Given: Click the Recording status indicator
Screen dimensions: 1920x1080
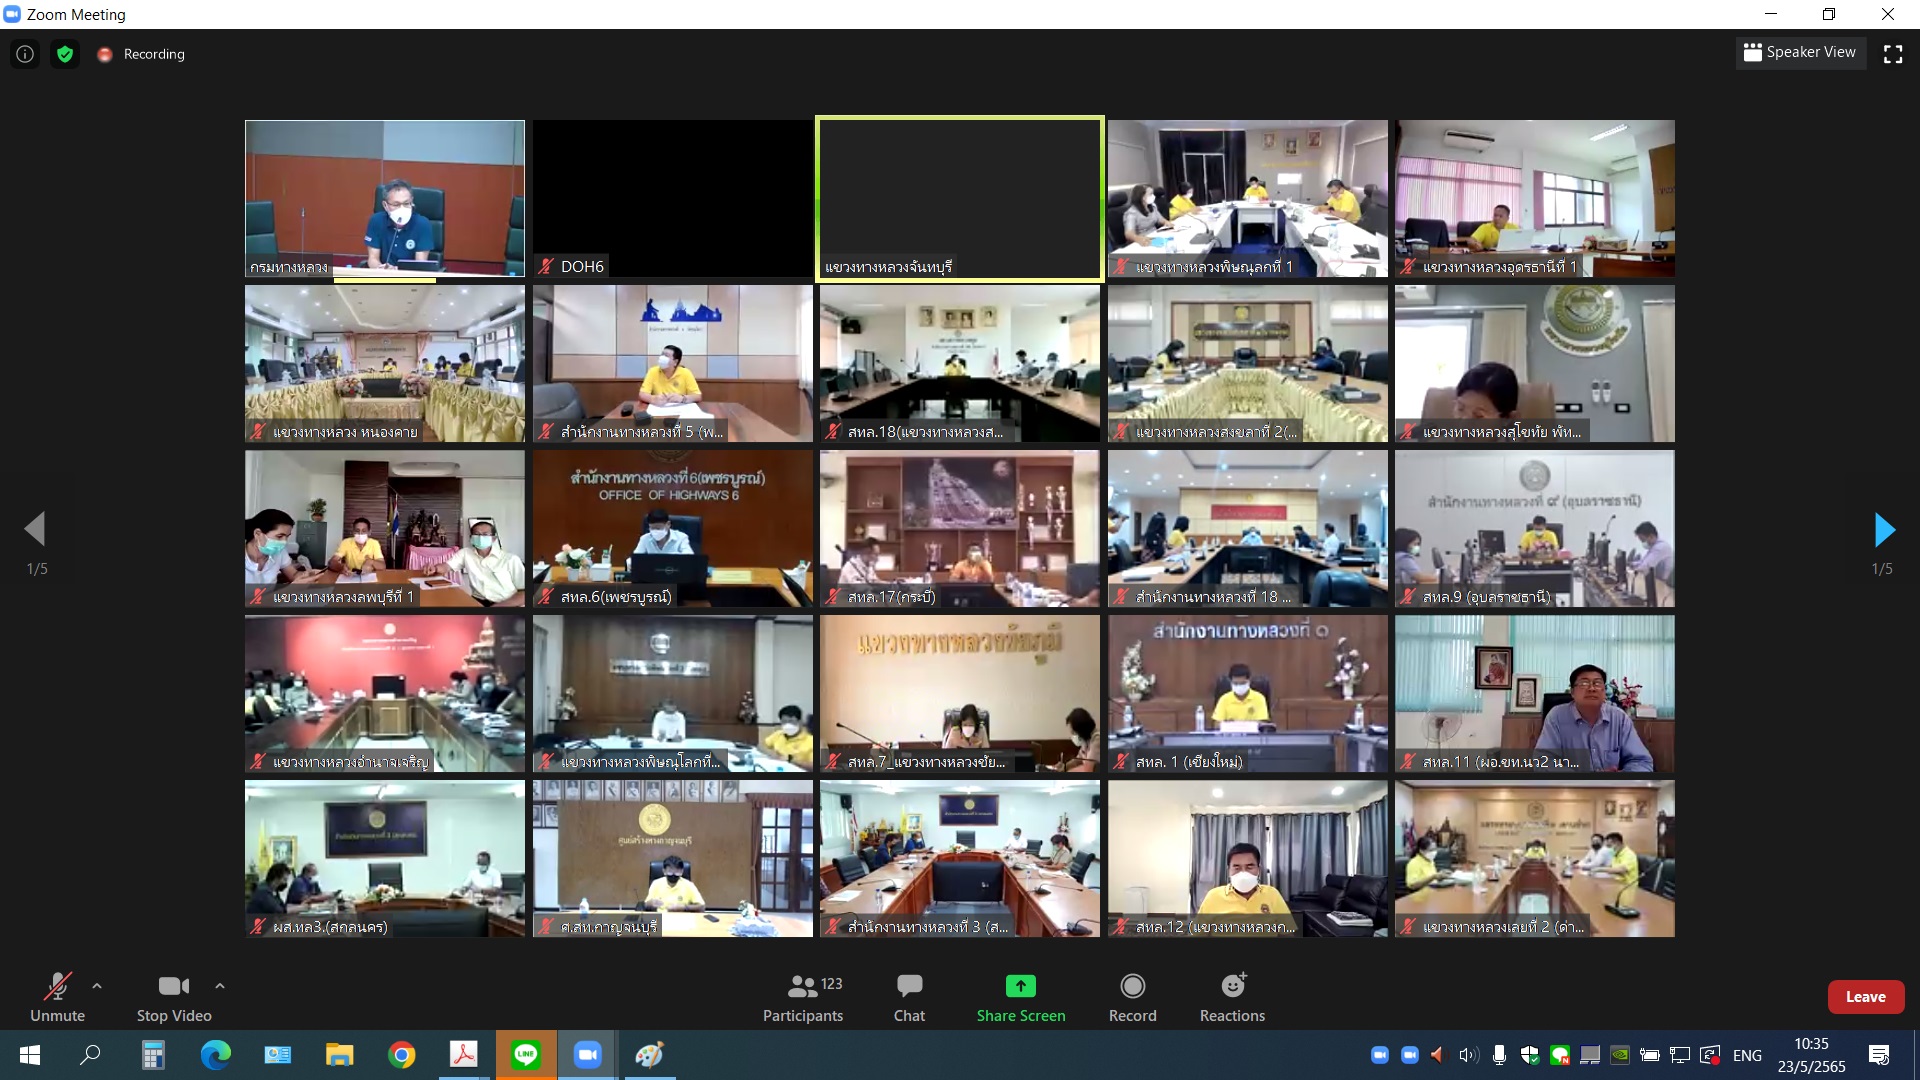Looking at the screenshot, I should (142, 54).
